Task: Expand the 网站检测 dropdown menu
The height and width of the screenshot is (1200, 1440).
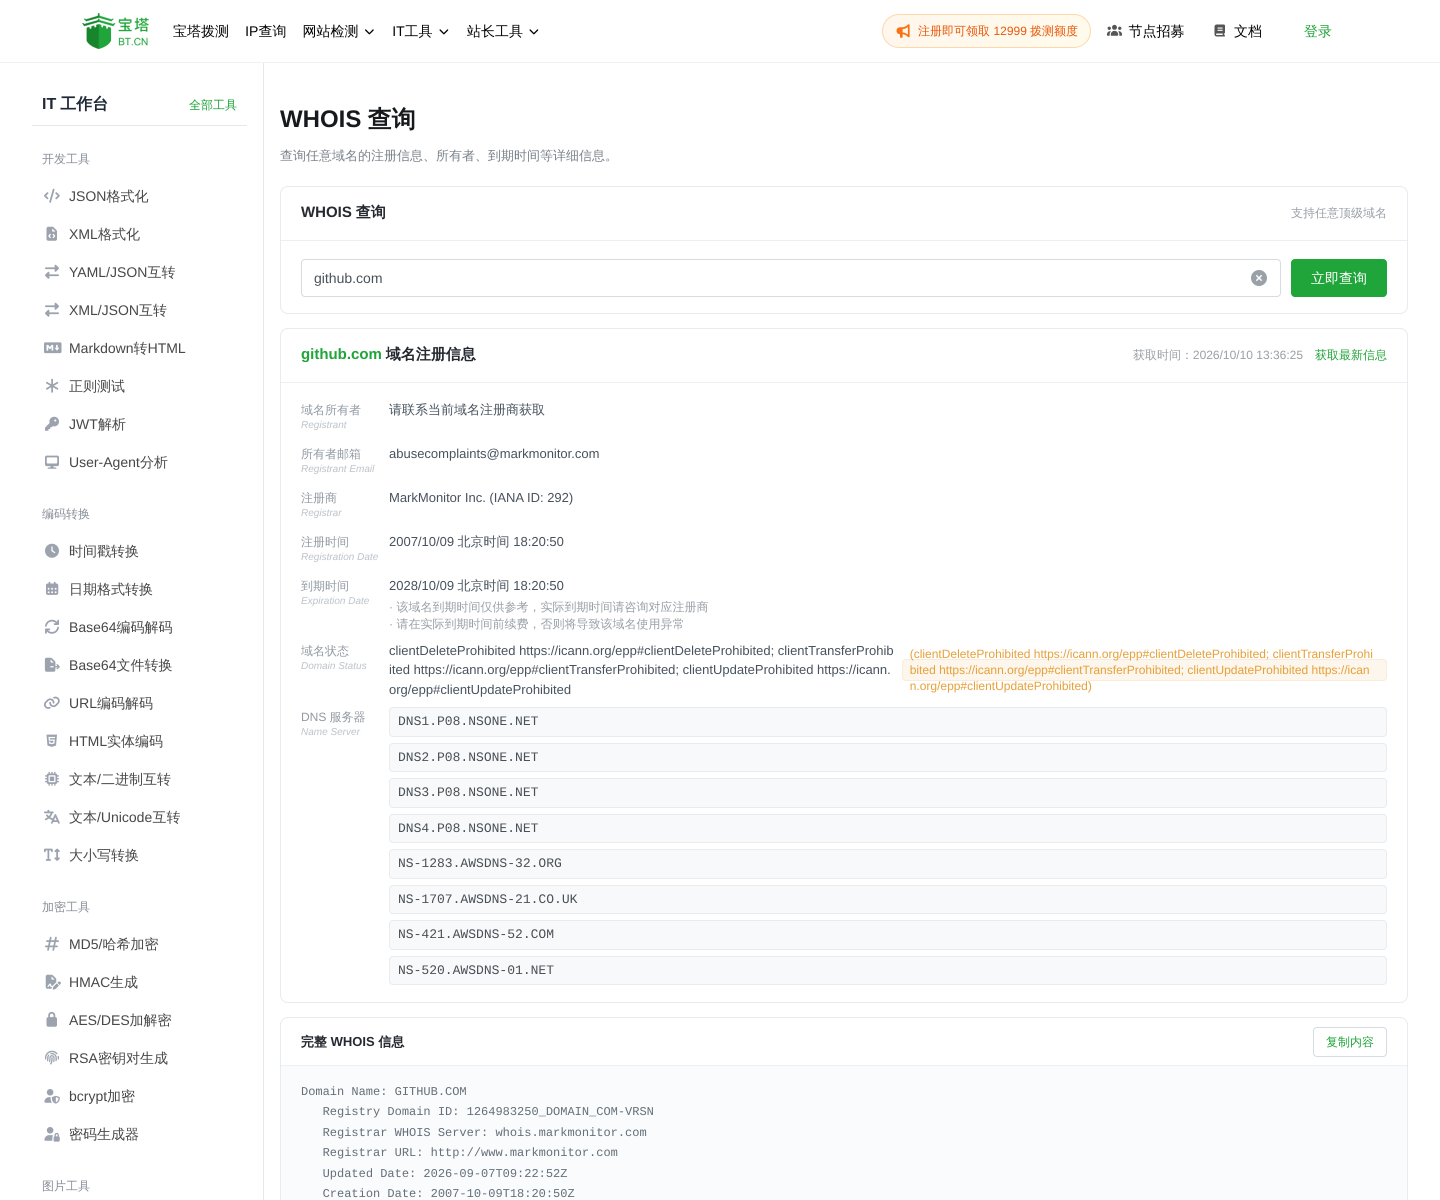Action: click(338, 31)
